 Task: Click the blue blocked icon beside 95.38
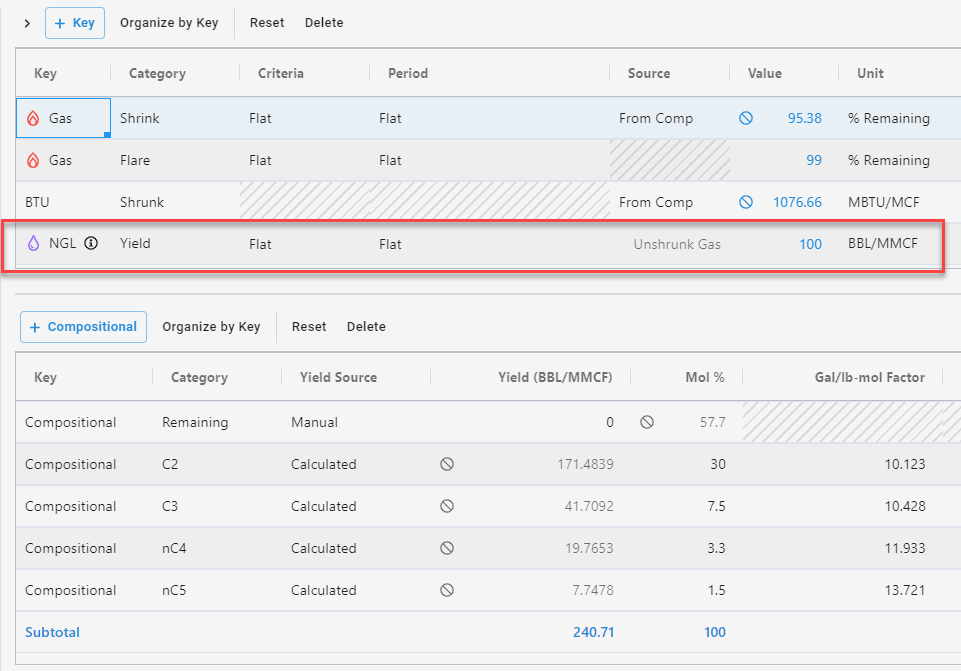pyautogui.click(x=745, y=118)
